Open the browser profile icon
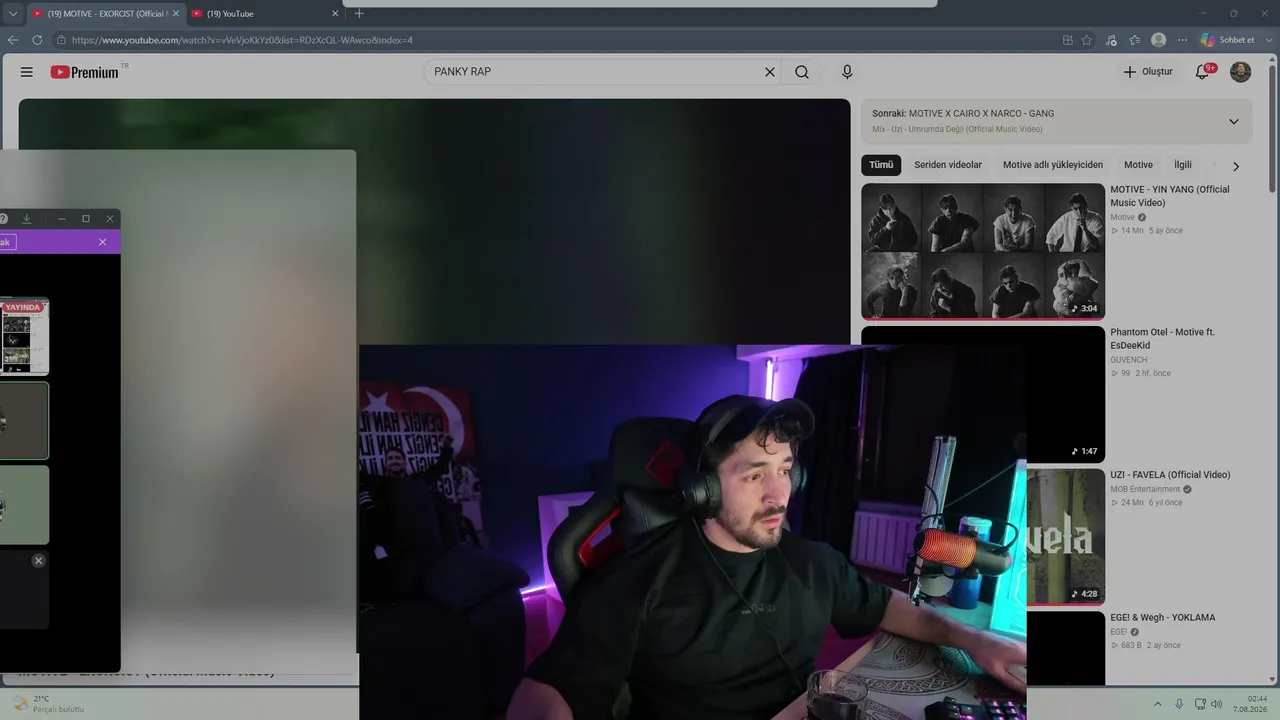 pyautogui.click(x=1158, y=40)
